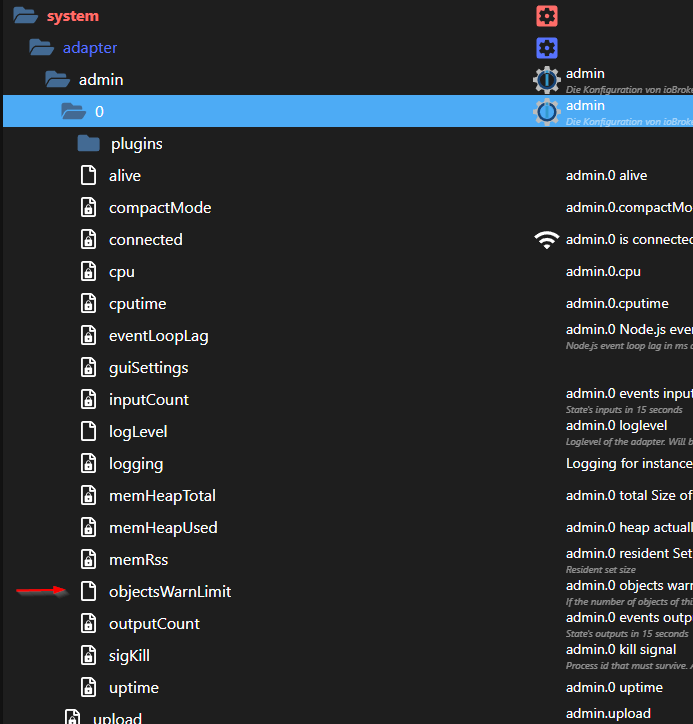Image resolution: width=693 pixels, height=724 pixels.
Task: Collapse the adapter folder
Action: coord(40,48)
